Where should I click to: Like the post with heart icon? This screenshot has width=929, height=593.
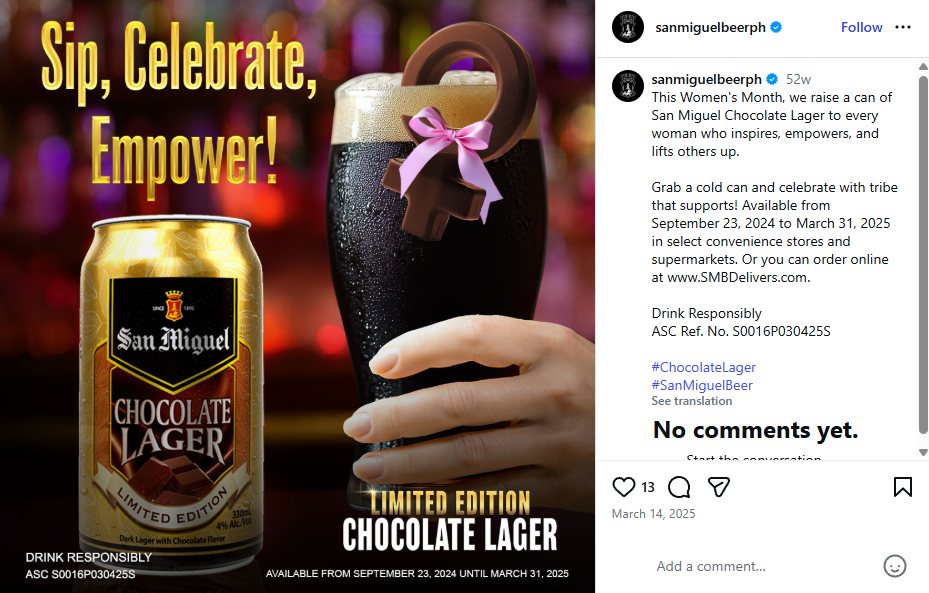coord(623,487)
